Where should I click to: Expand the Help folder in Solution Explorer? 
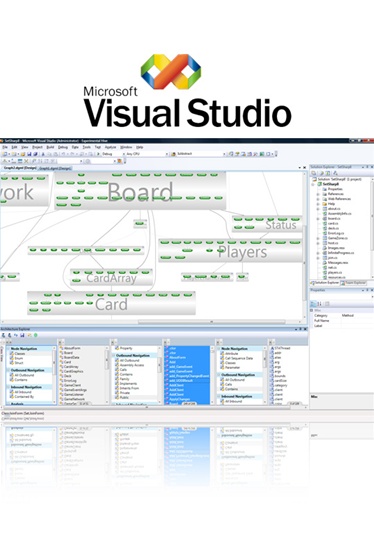click(318, 204)
